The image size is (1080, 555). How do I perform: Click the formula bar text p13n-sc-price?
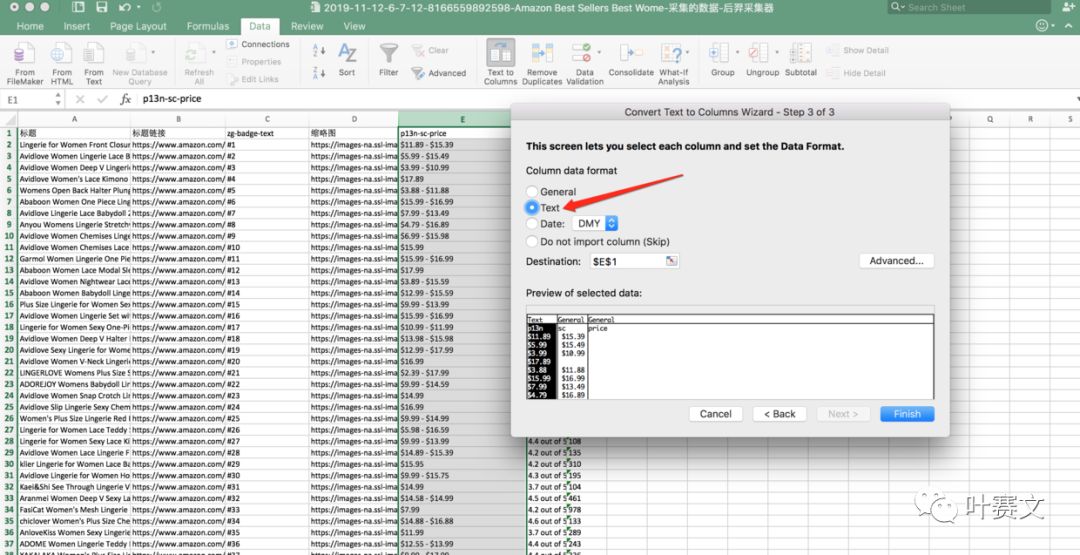[x=172, y=99]
